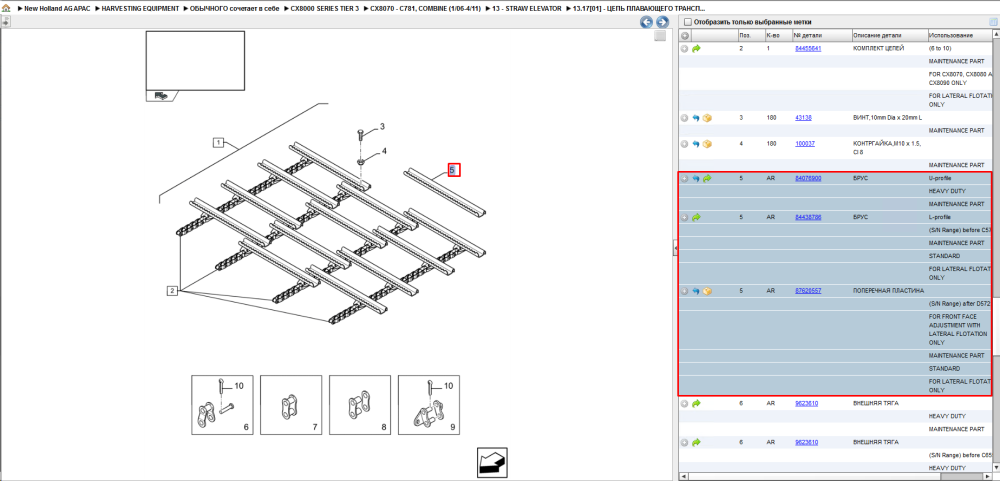Sort by 'Поз.' column header
1000x481 pixels.
pos(750,36)
